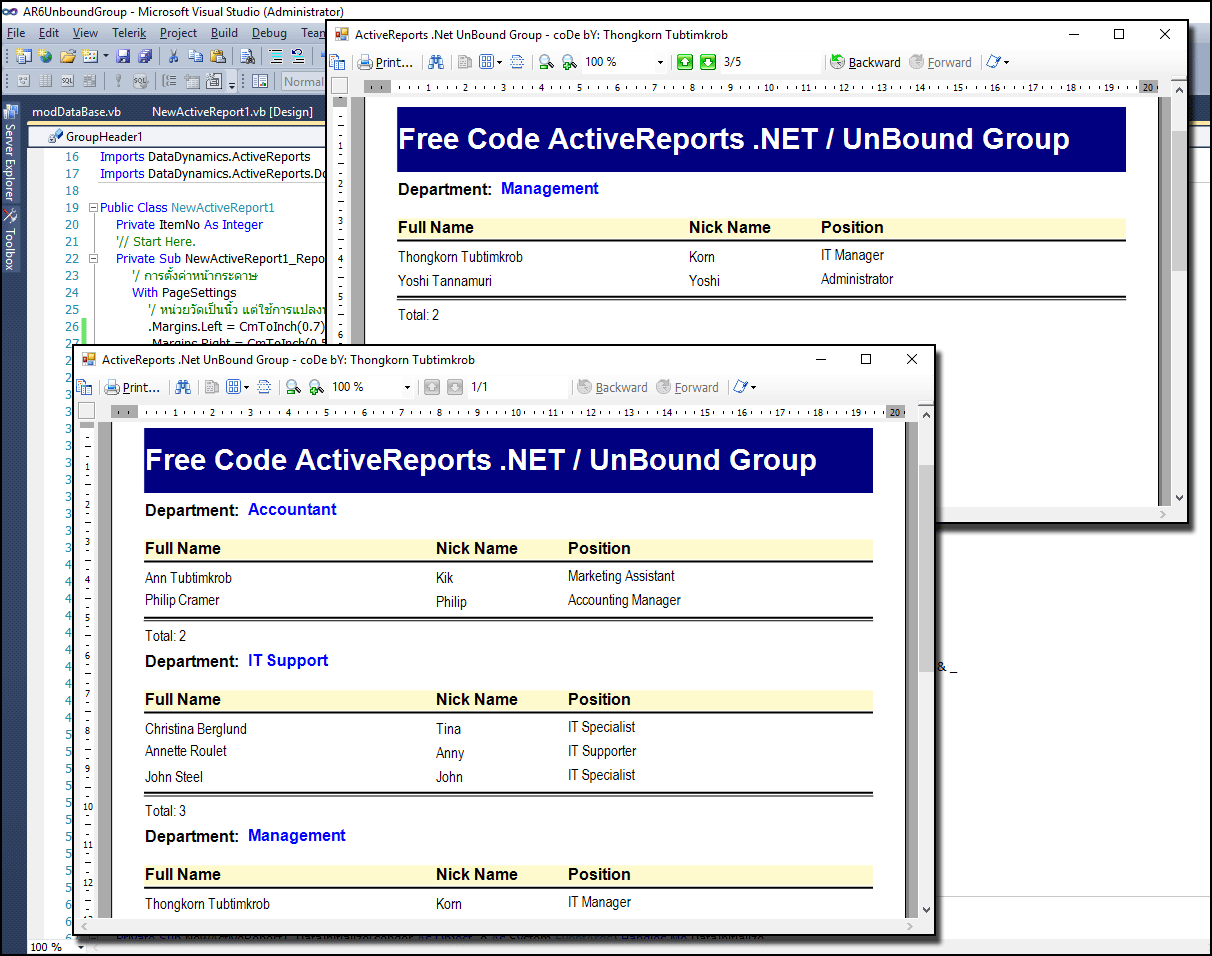The image size is (1212, 956).
Task: Click Zoom In magnifier in front report window
Action: tap(316, 387)
